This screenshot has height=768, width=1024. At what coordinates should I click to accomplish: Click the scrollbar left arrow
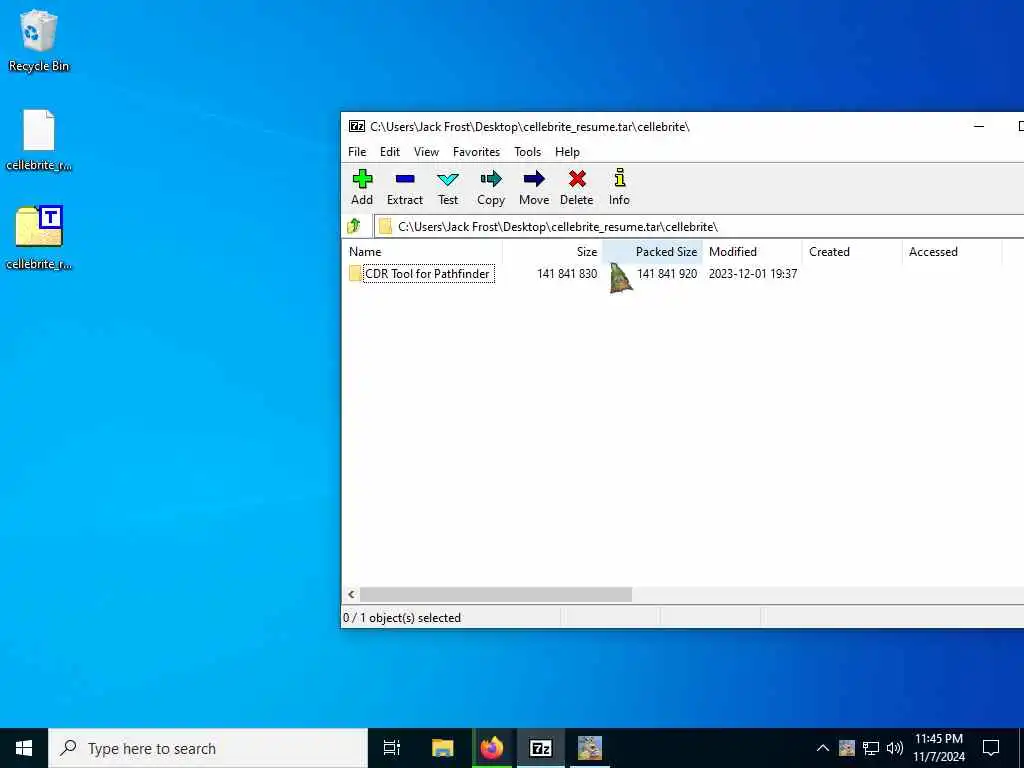(x=351, y=594)
